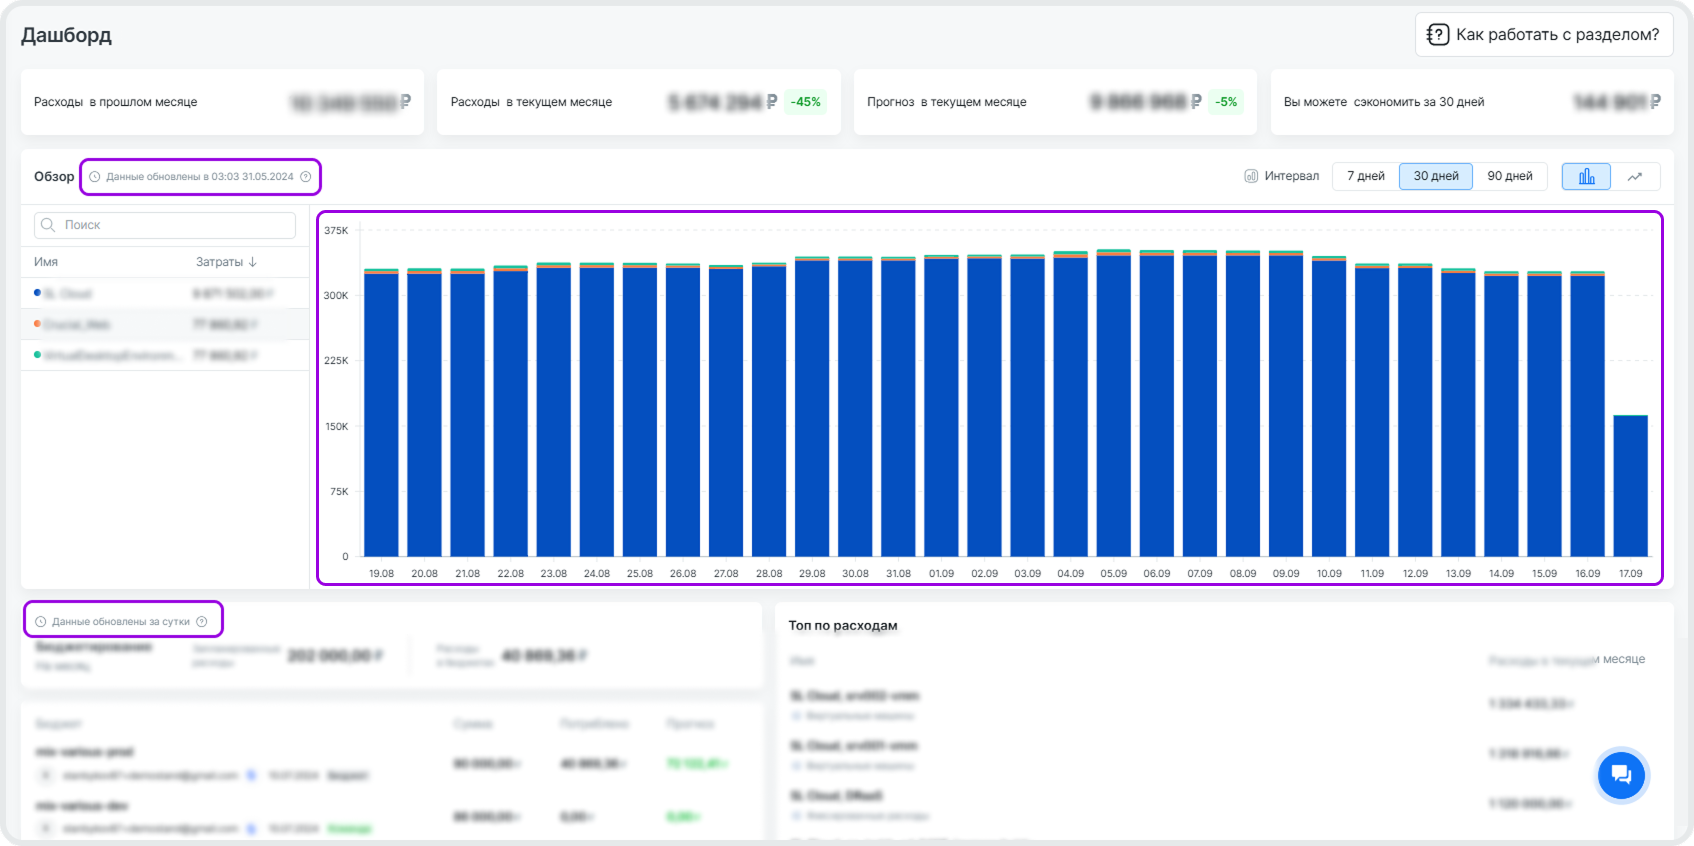The width and height of the screenshot is (1694, 846).
Task: Open 'Как работать с разделом?' help
Action: click(x=1543, y=35)
